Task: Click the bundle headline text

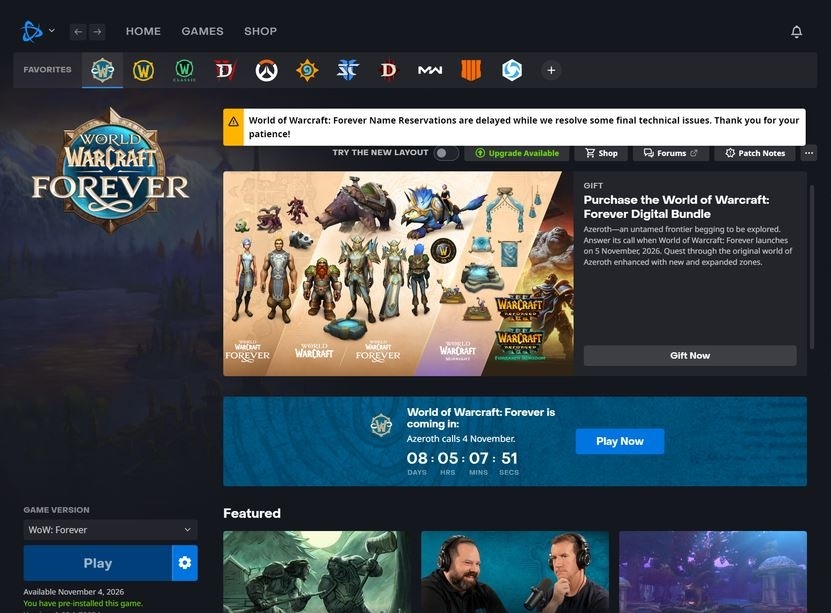Action: click(x=676, y=207)
